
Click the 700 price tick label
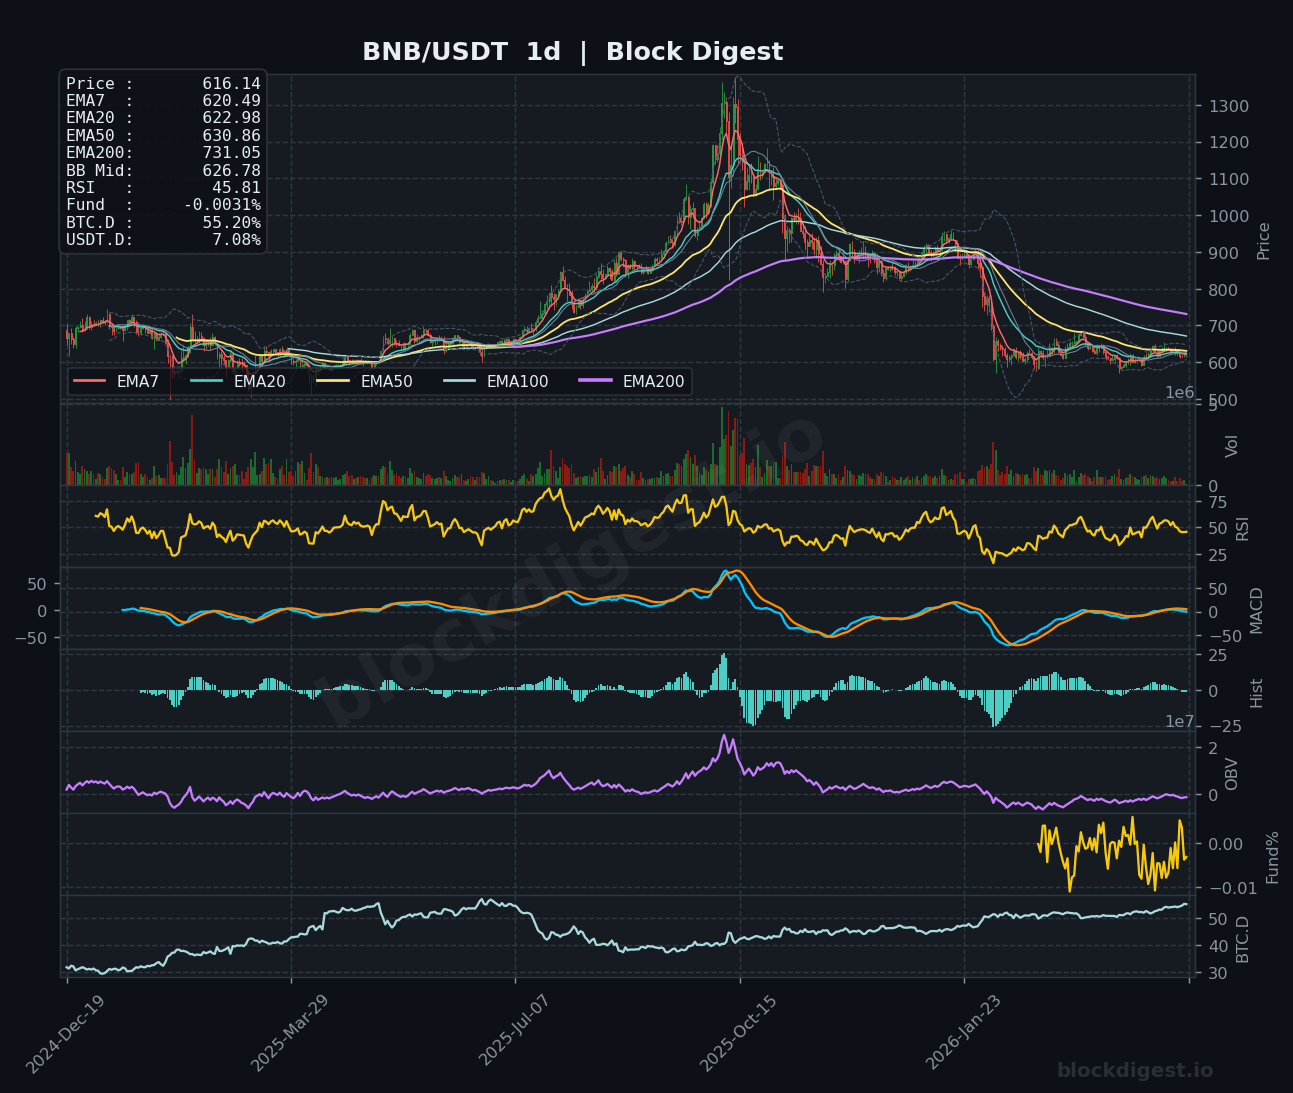1221,327
